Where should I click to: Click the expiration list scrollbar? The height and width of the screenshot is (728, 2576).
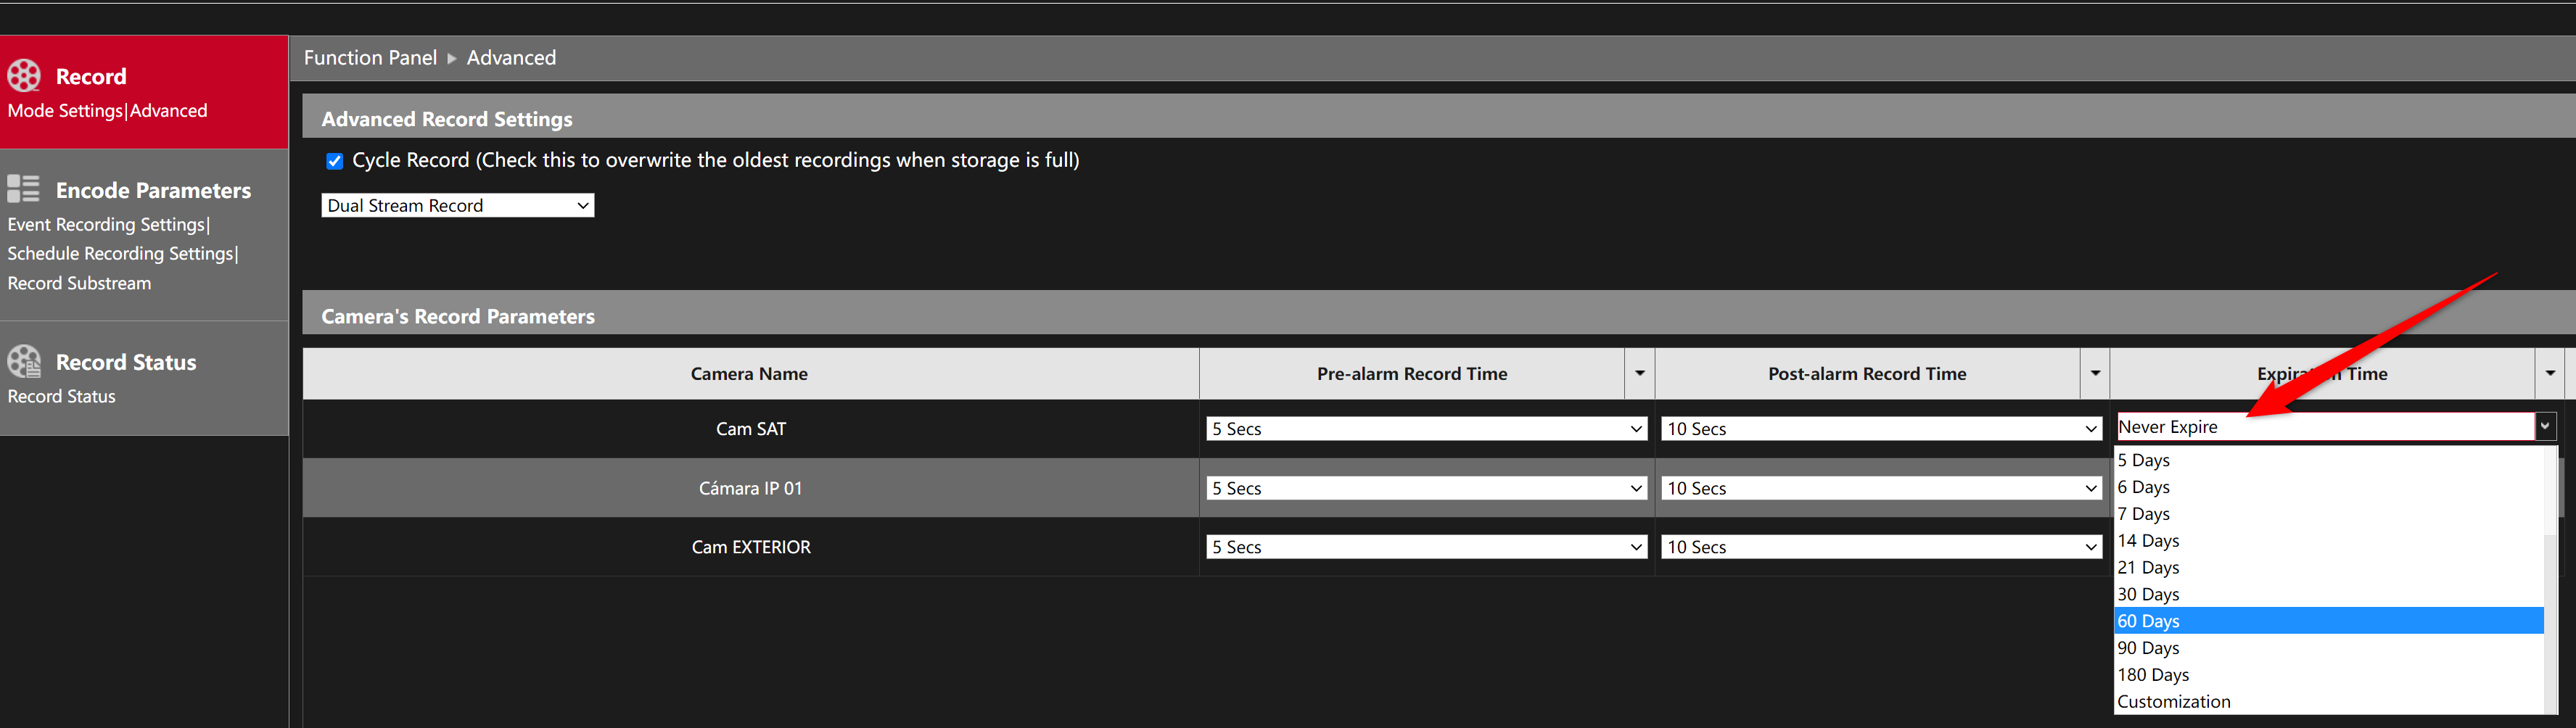[2551, 580]
